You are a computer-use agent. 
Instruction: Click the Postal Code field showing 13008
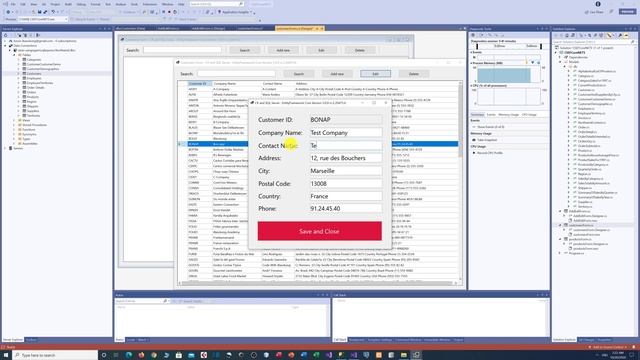(x=346, y=184)
